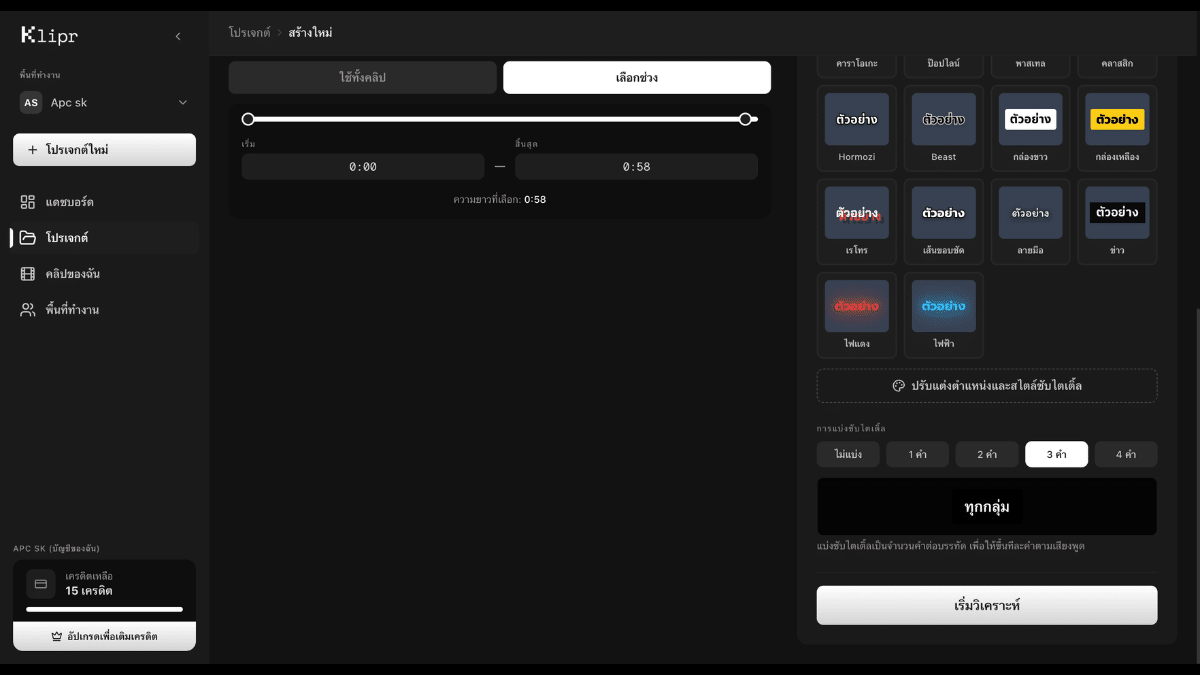Viewport: 1200px width, 675px height.
Task: Collapse the sidebar with the chevron arrow
Action: (178, 36)
